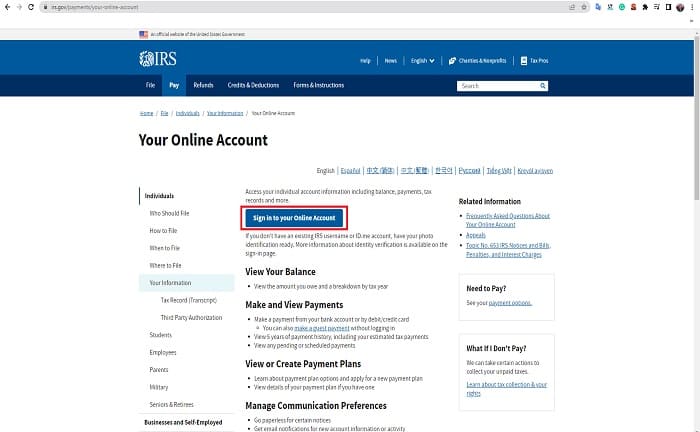This screenshot has height=432, width=700.
Task: Click the share page icon in address bar
Action: pos(572,7)
